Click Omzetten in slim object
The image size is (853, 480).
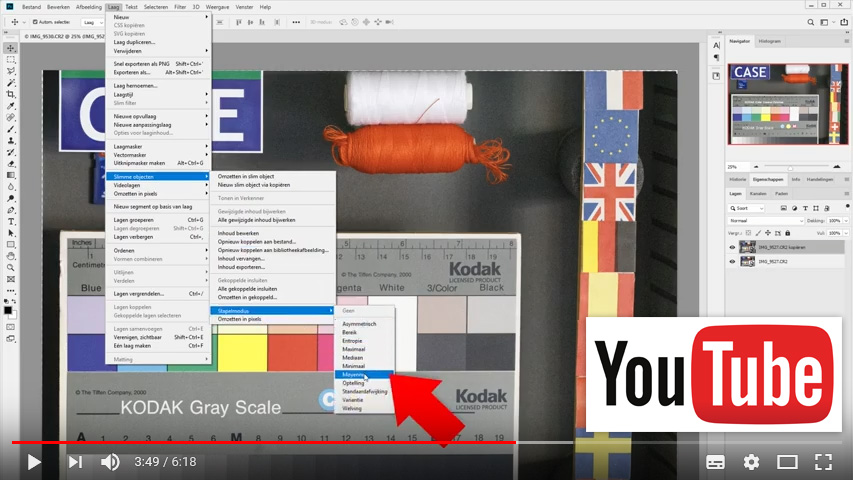246,177
